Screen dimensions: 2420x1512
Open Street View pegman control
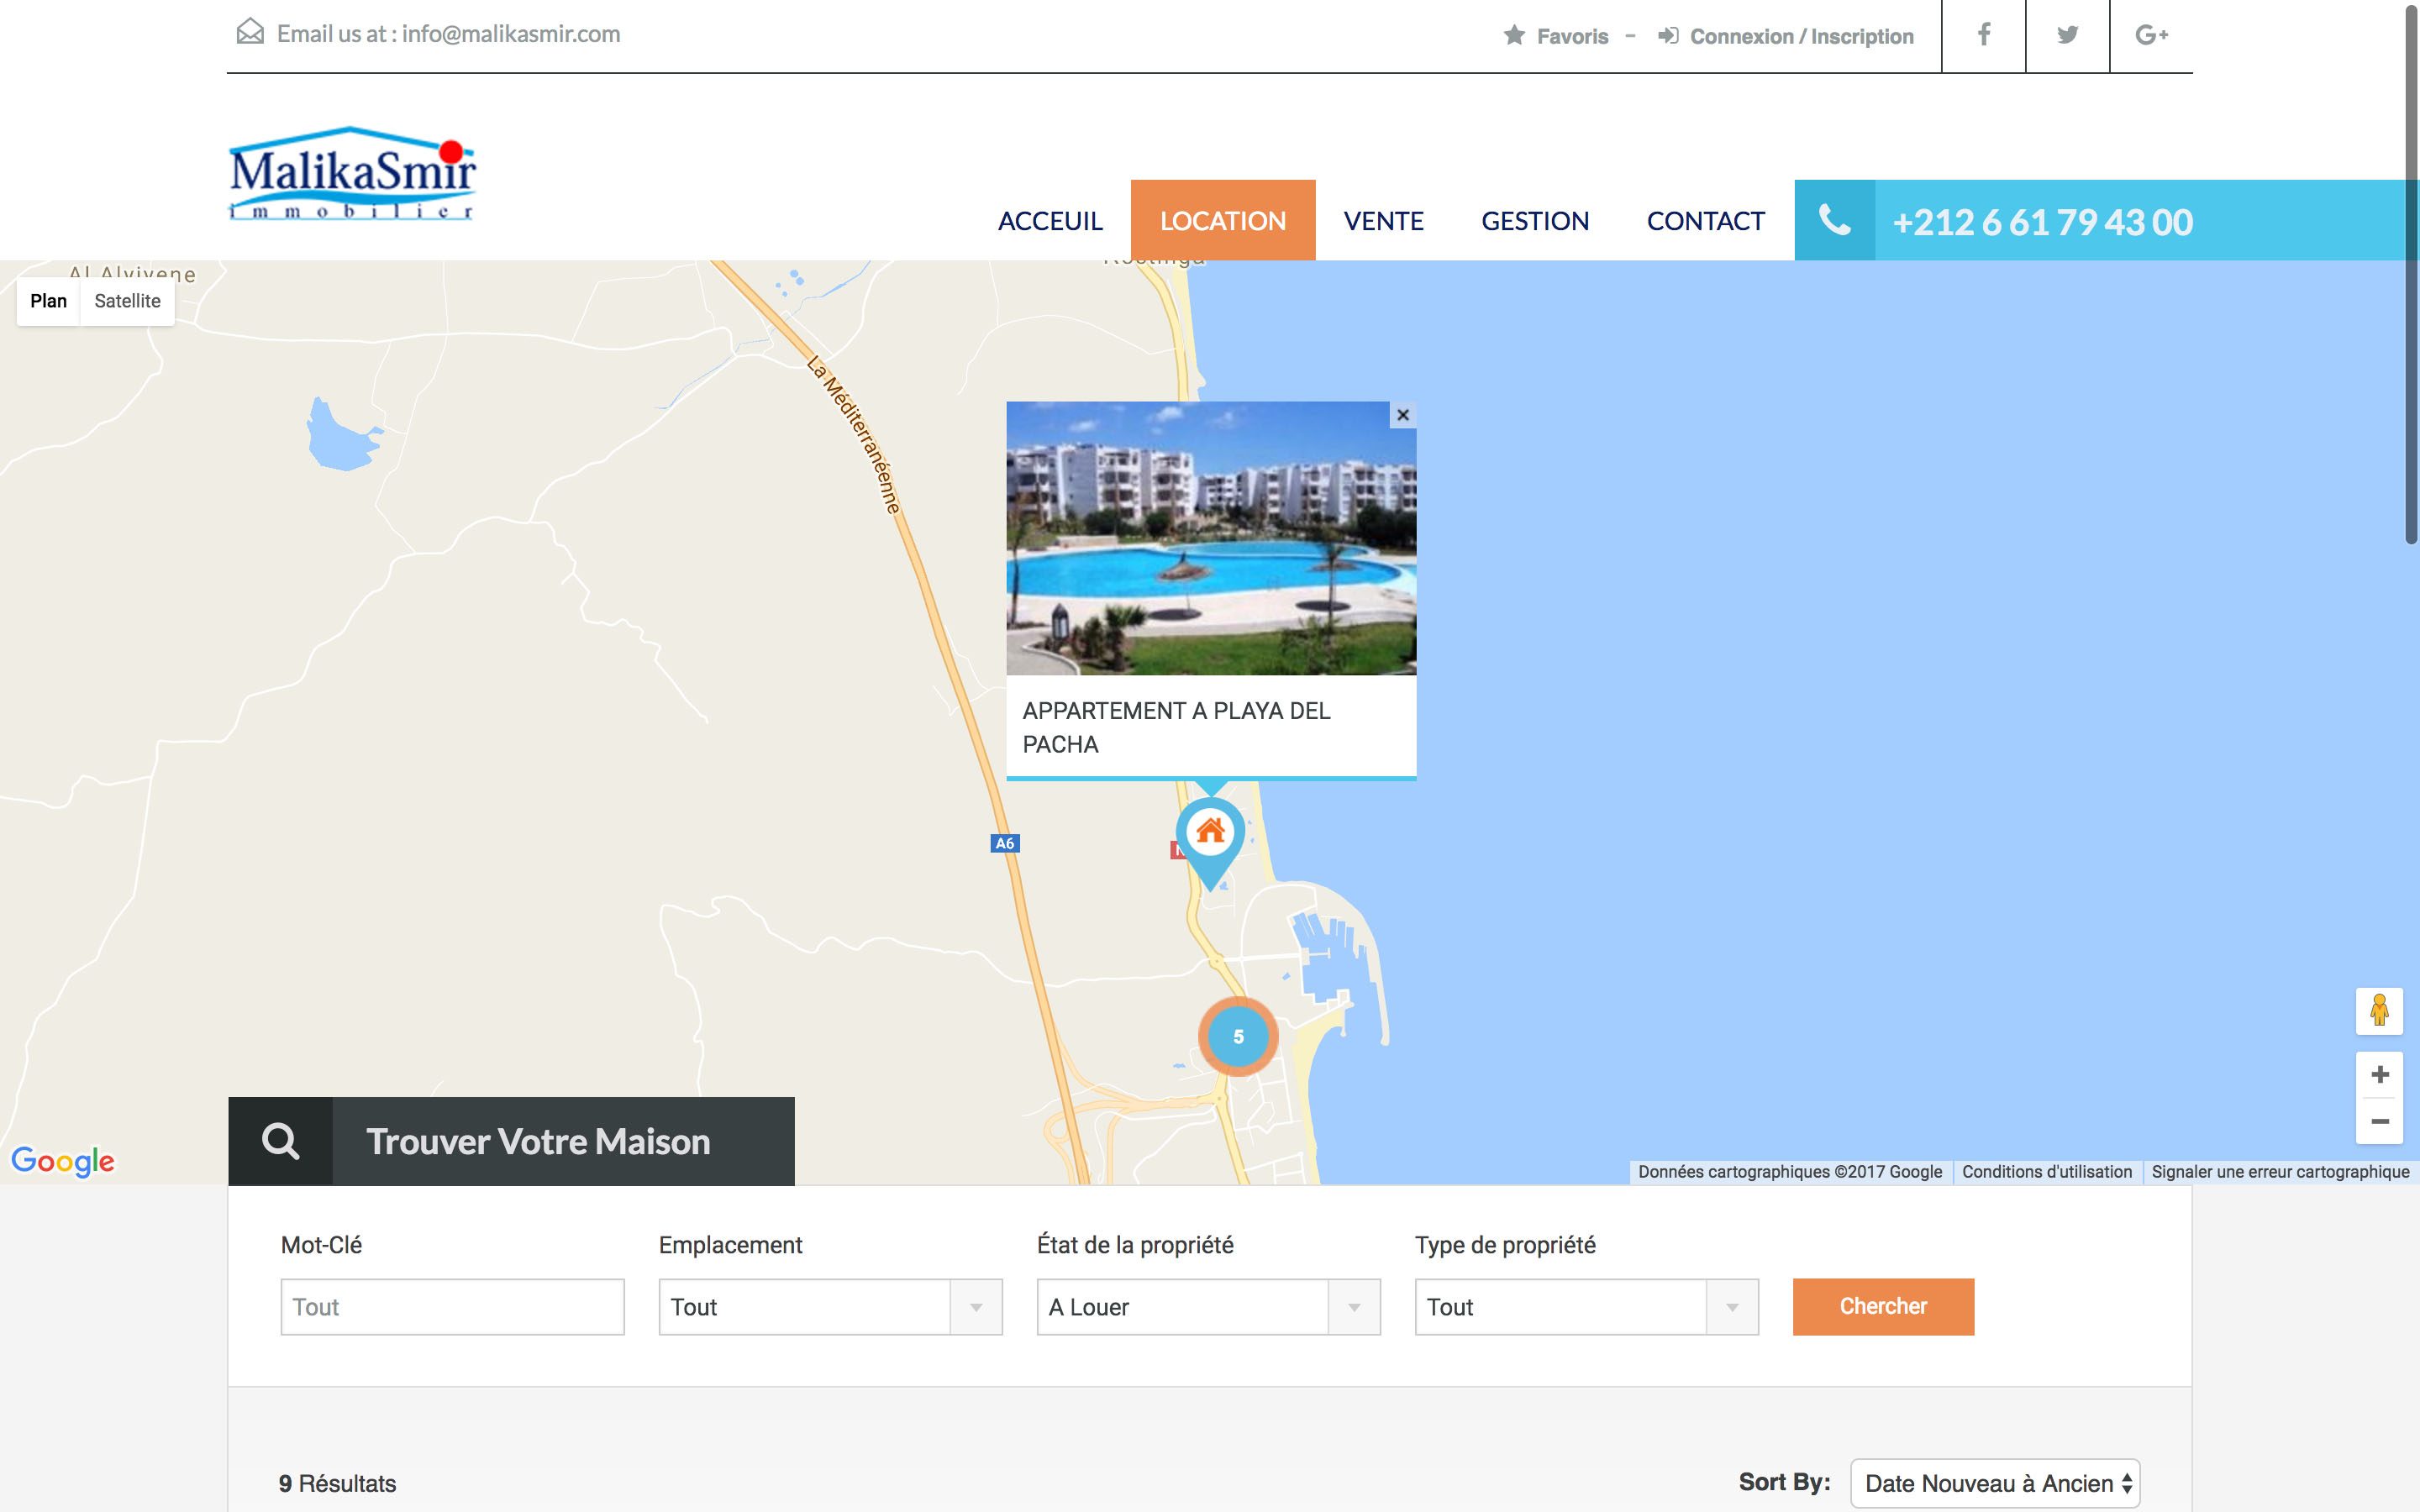coord(2379,1010)
